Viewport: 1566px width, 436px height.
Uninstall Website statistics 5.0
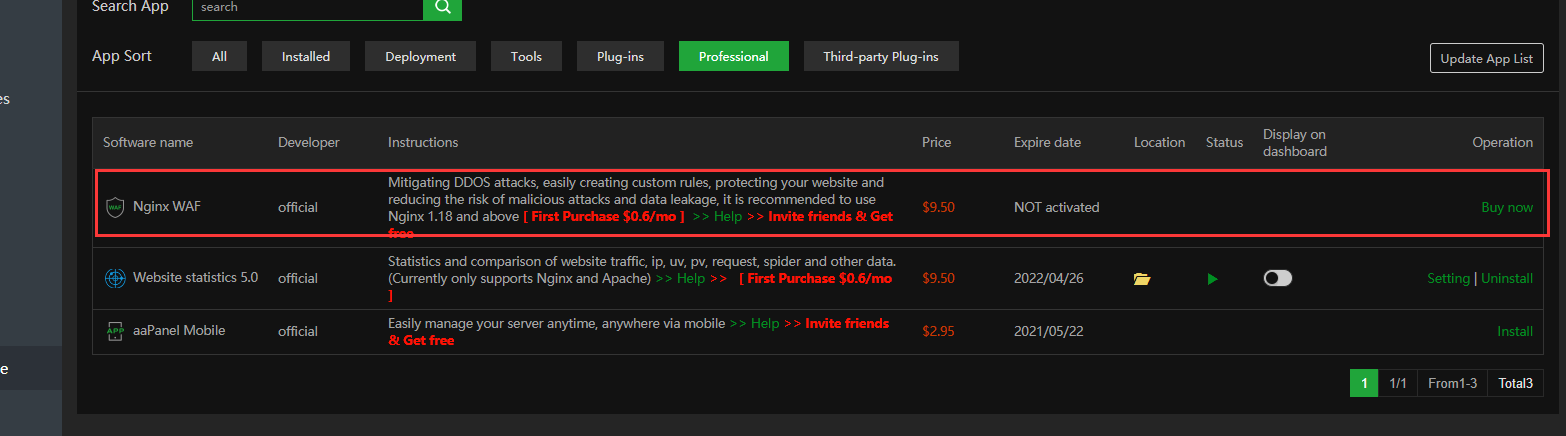(1507, 279)
